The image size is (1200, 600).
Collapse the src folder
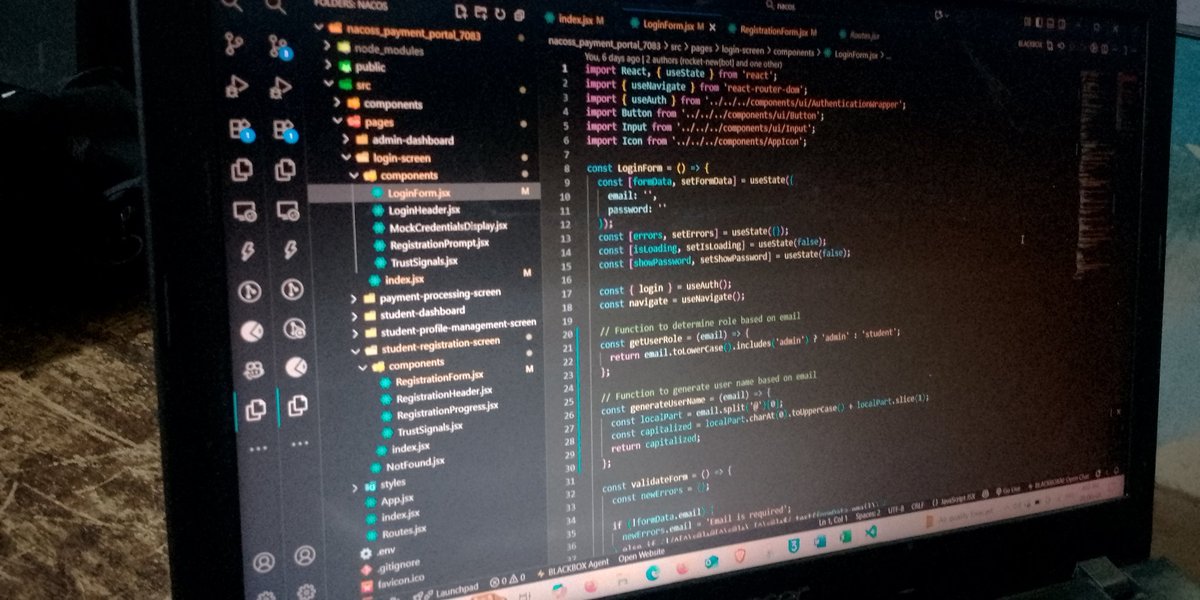coord(330,85)
